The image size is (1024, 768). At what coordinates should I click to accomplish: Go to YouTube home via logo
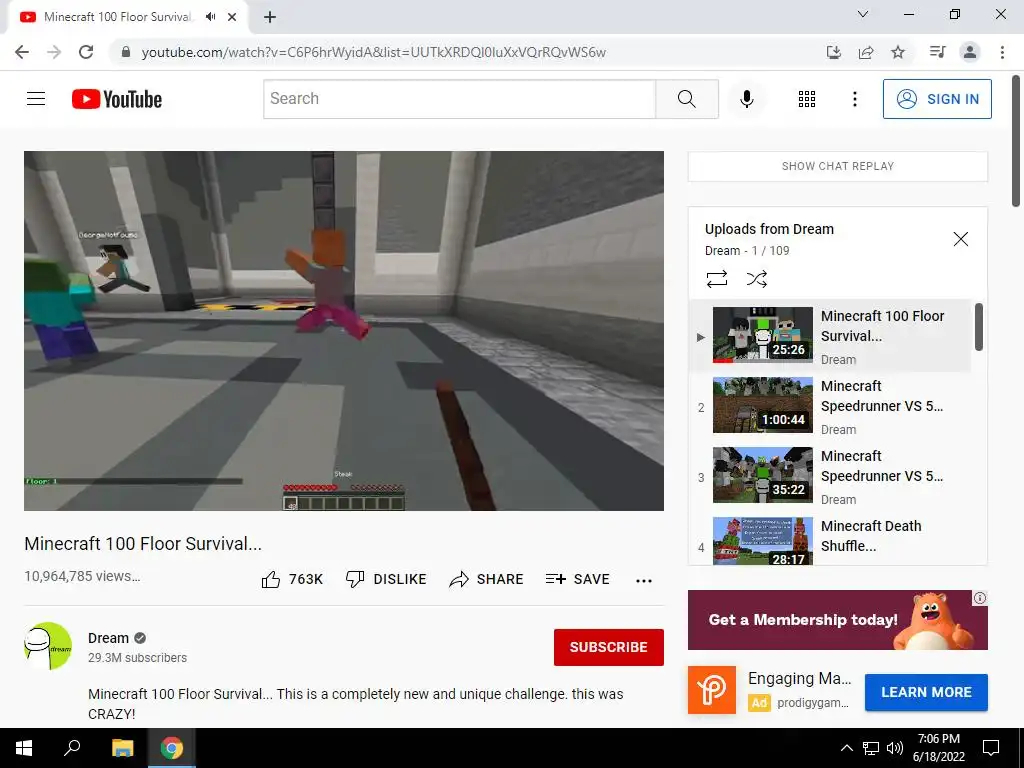tap(117, 99)
